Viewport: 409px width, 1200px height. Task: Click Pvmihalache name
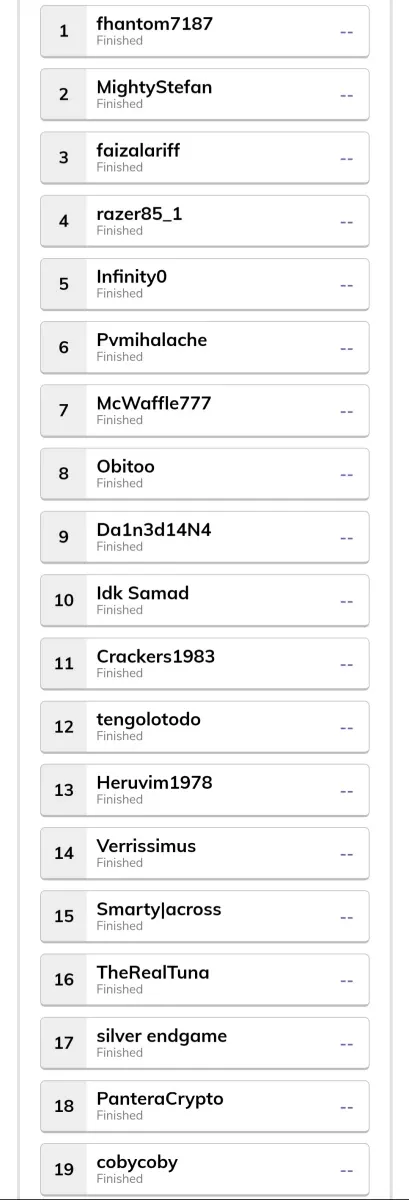click(152, 340)
